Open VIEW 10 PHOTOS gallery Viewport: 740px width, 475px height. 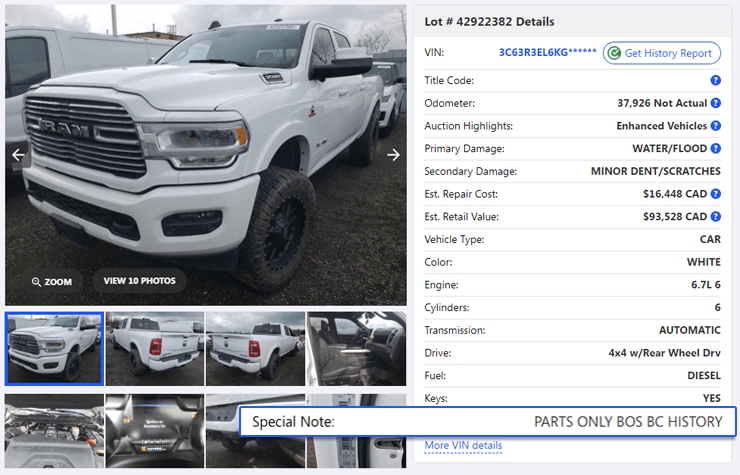(139, 280)
